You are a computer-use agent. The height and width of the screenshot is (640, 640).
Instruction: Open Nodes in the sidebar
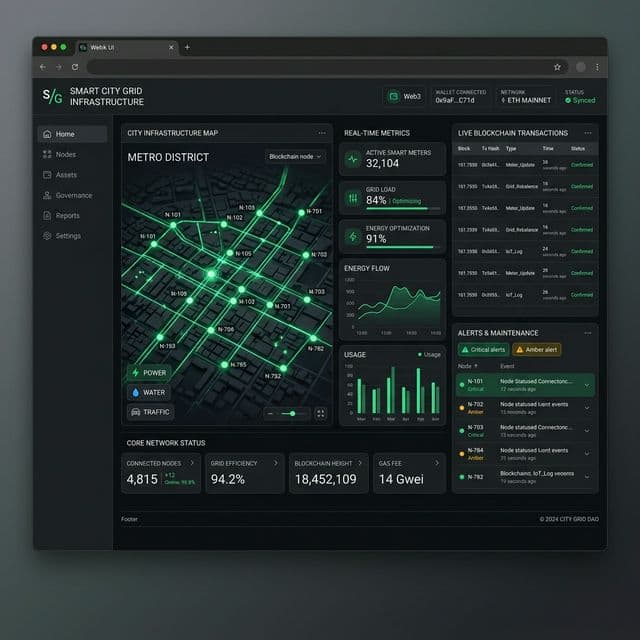tap(73, 154)
